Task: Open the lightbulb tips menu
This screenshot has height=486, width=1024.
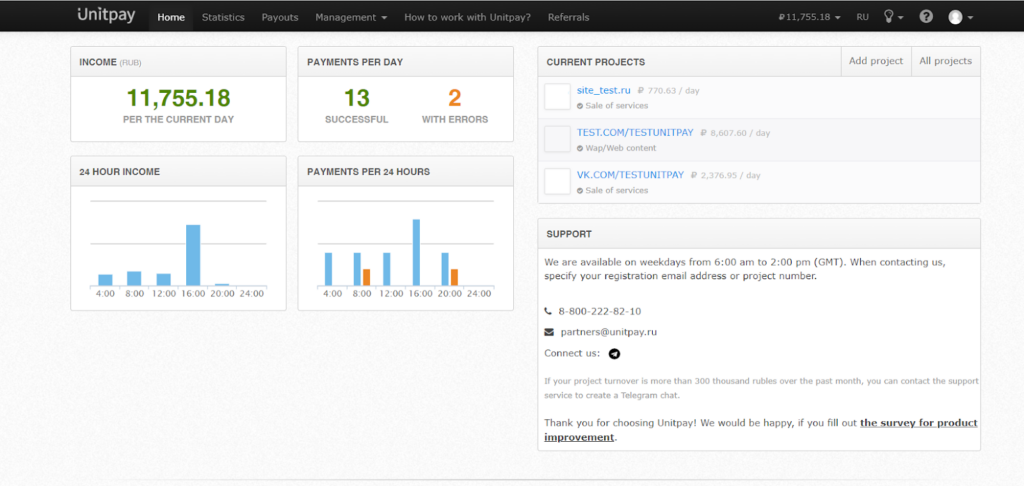Action: pyautogui.click(x=893, y=17)
